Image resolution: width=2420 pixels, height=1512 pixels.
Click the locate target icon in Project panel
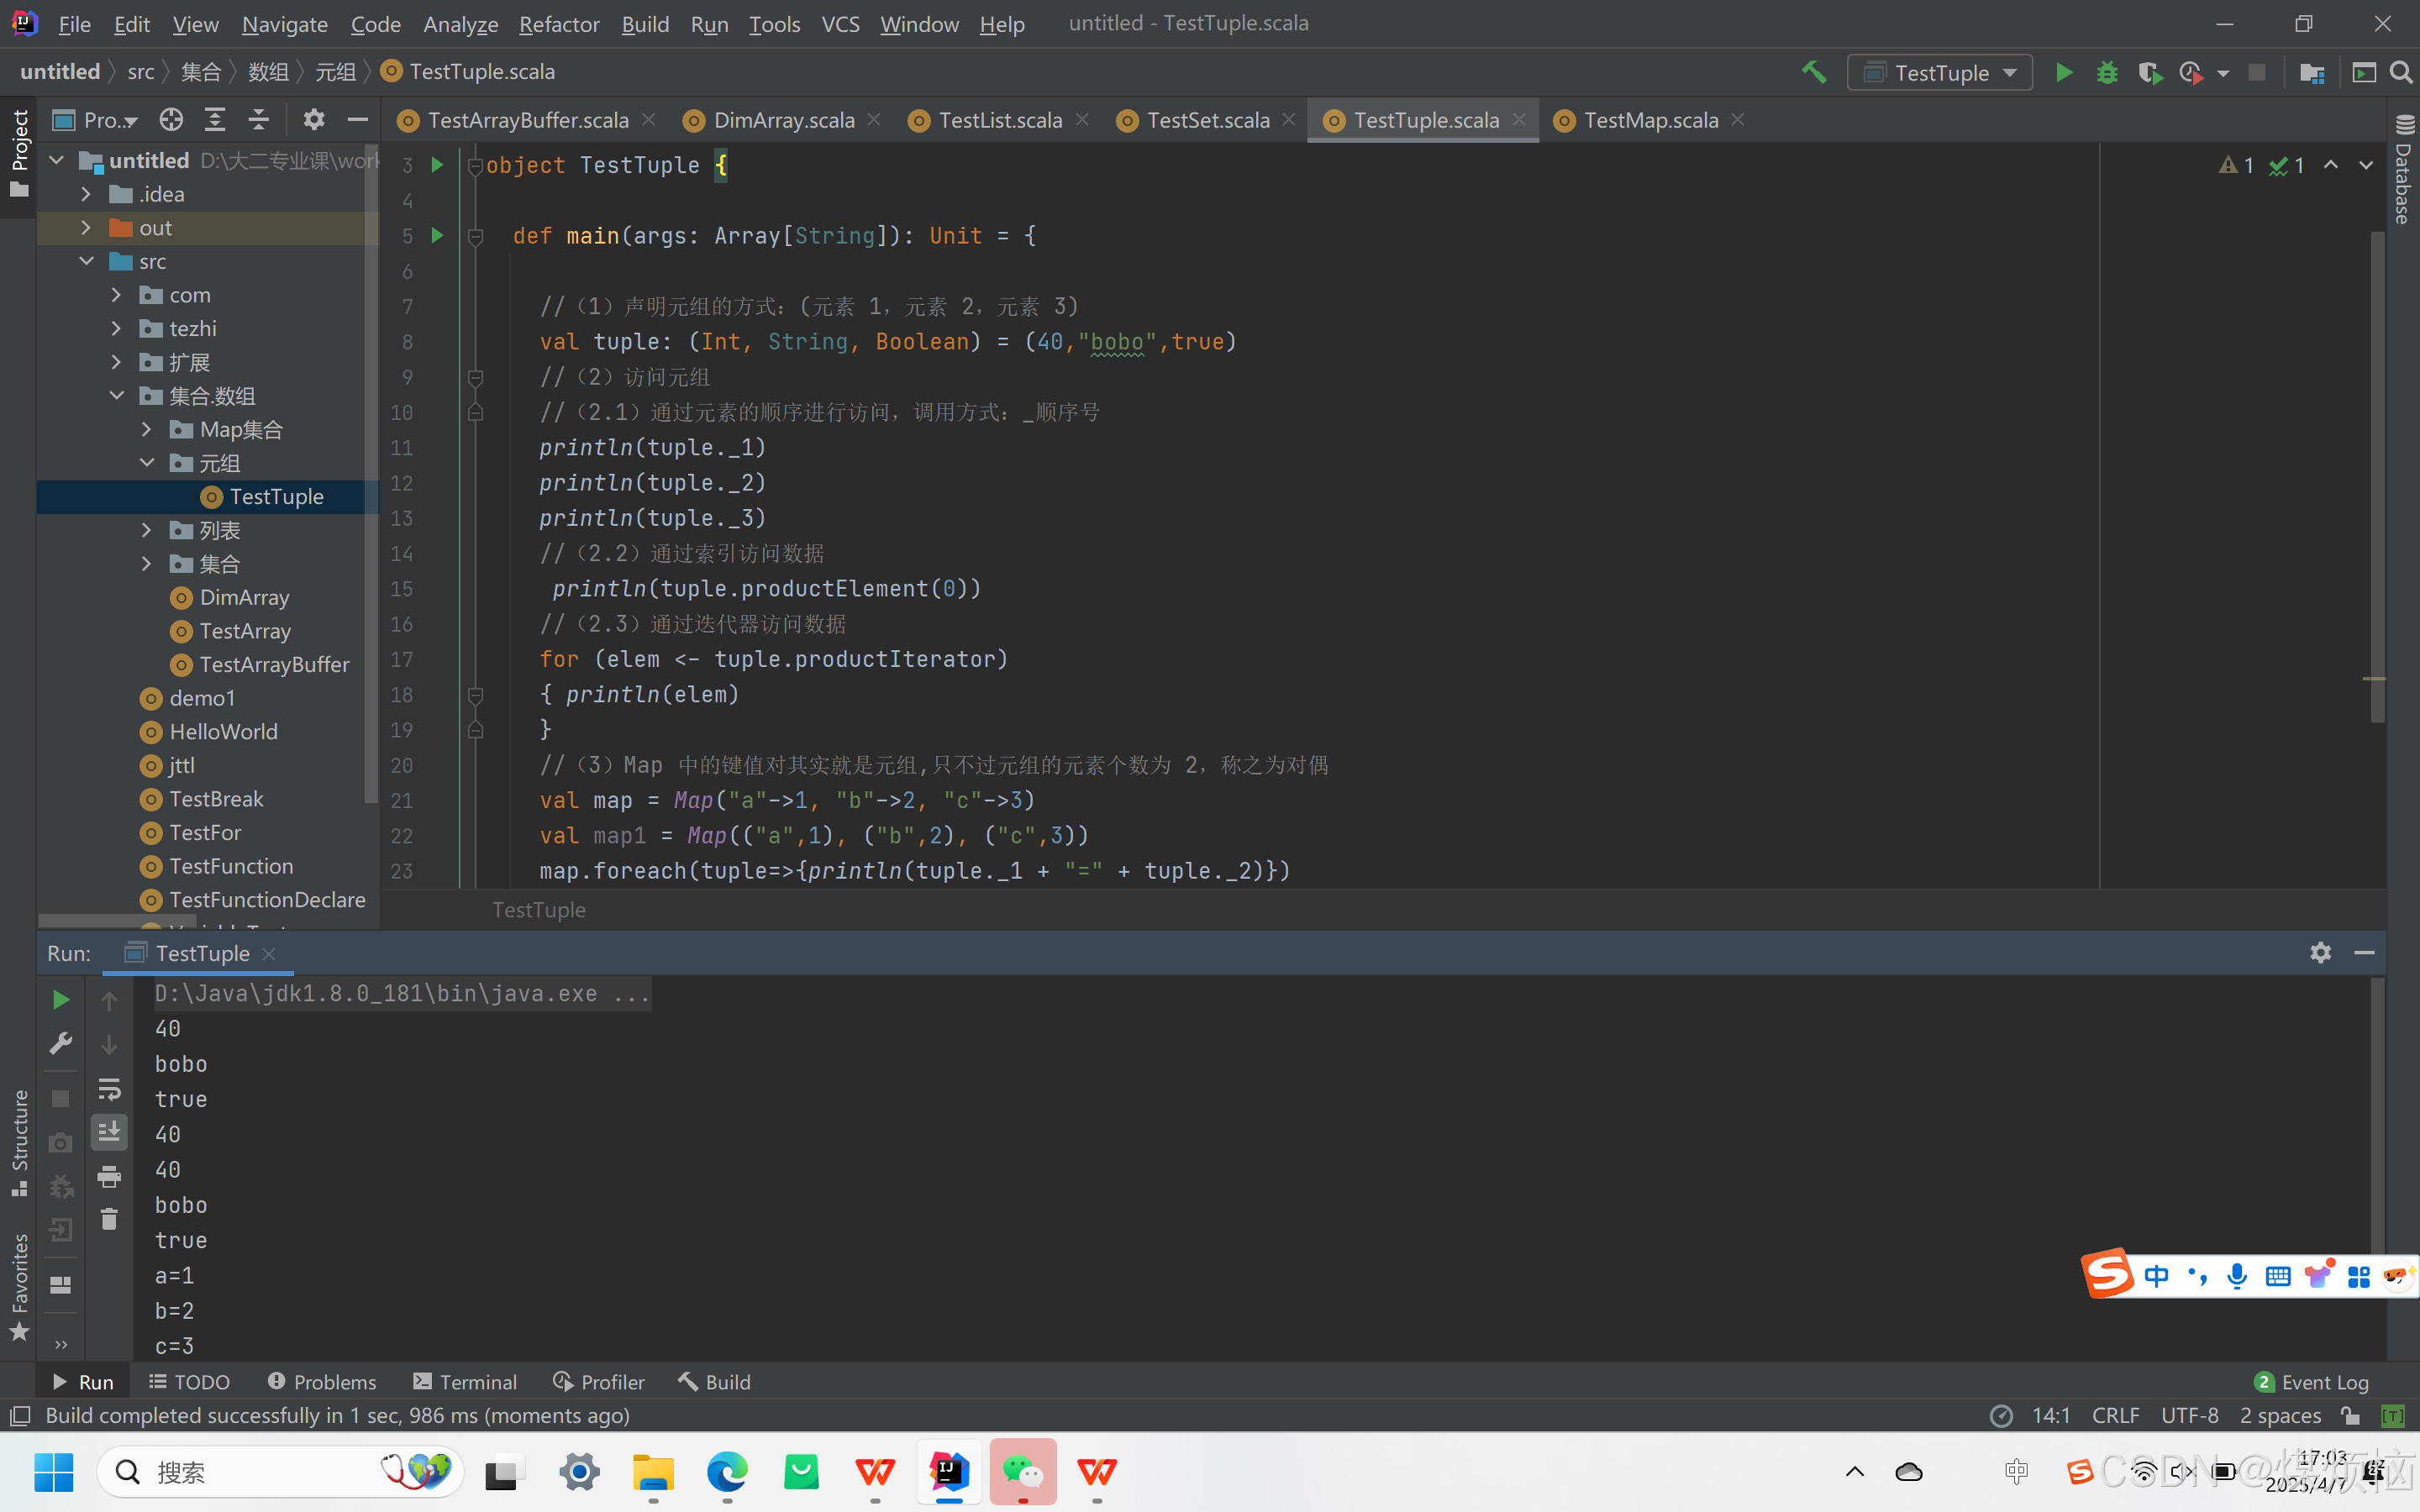(x=171, y=120)
